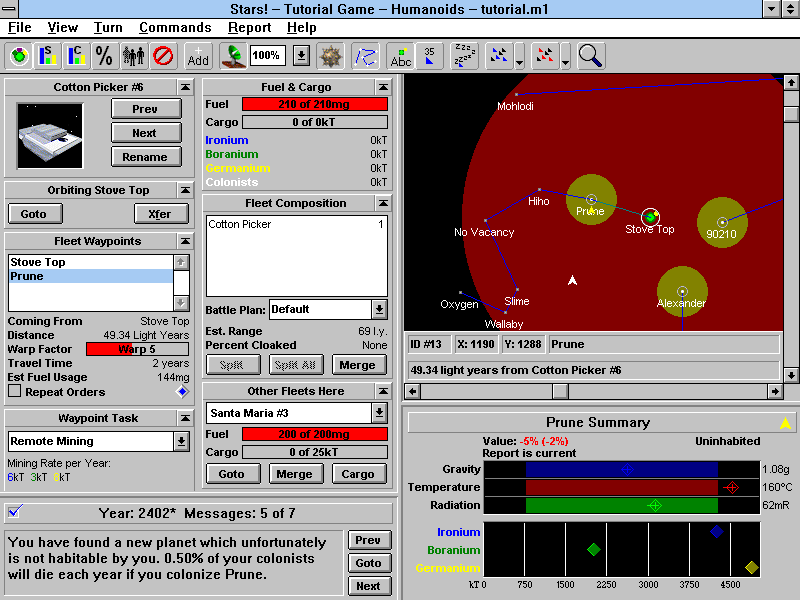Toggle enemy ship design filter icon

[545, 56]
